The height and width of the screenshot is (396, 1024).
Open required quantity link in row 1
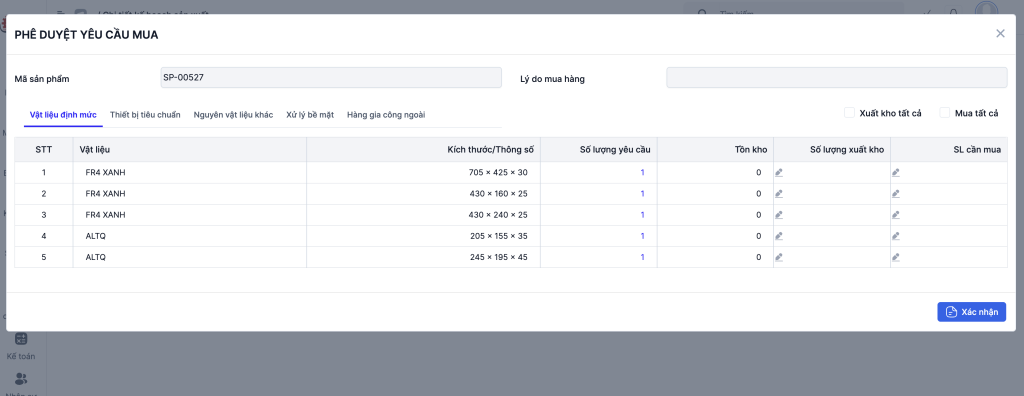pos(642,173)
